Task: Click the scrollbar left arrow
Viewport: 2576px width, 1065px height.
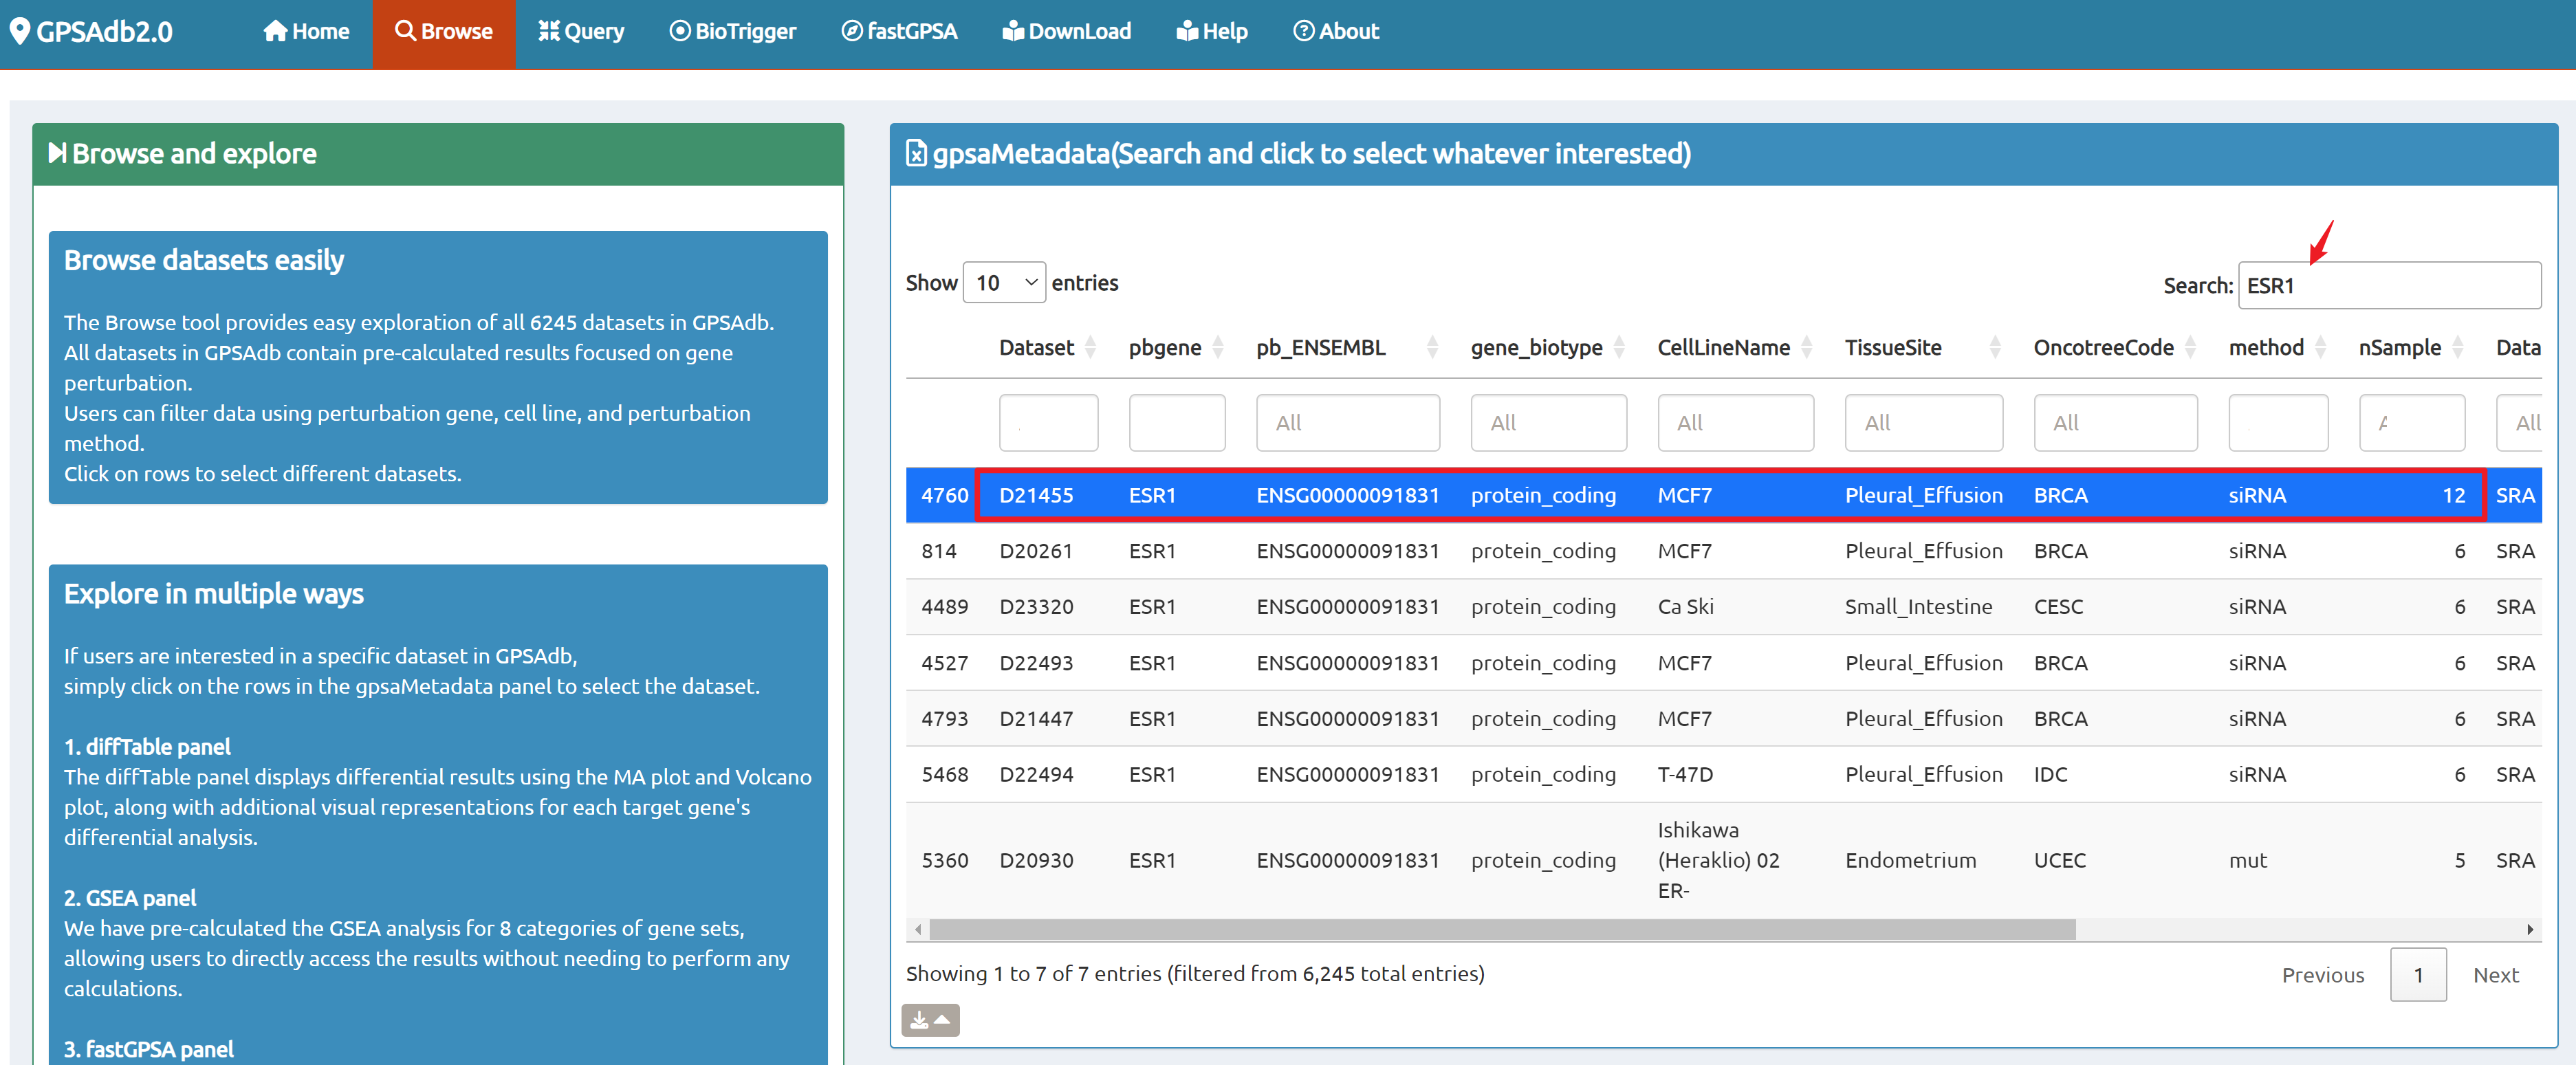Action: tap(918, 929)
